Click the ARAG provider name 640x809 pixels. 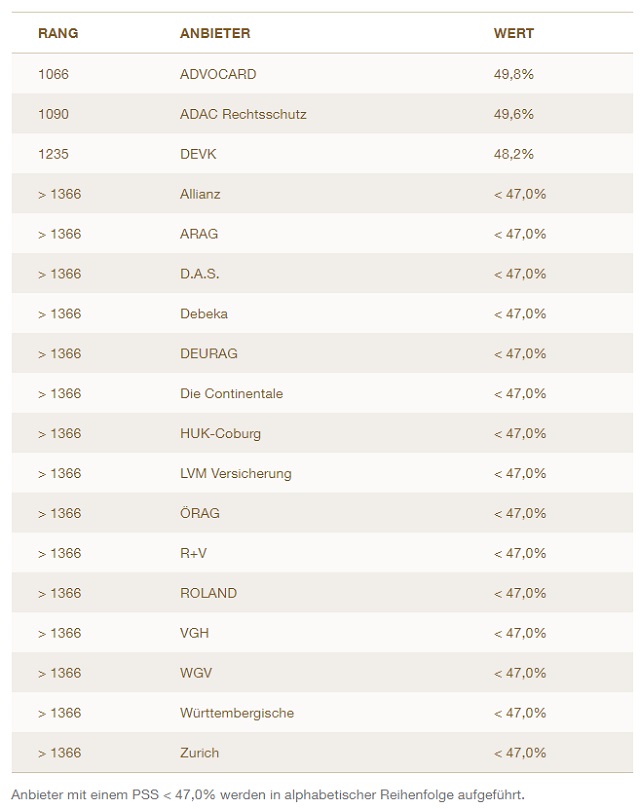[199, 234]
